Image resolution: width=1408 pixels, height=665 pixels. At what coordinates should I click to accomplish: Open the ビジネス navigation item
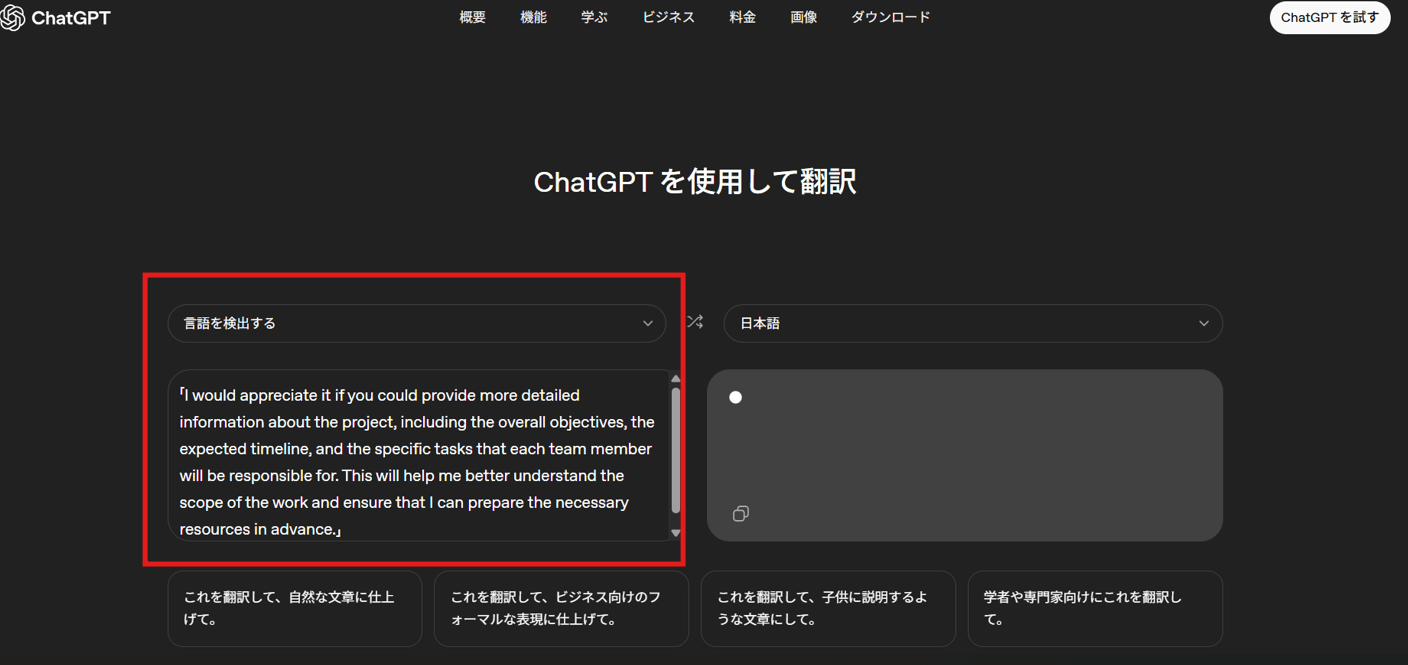click(668, 17)
